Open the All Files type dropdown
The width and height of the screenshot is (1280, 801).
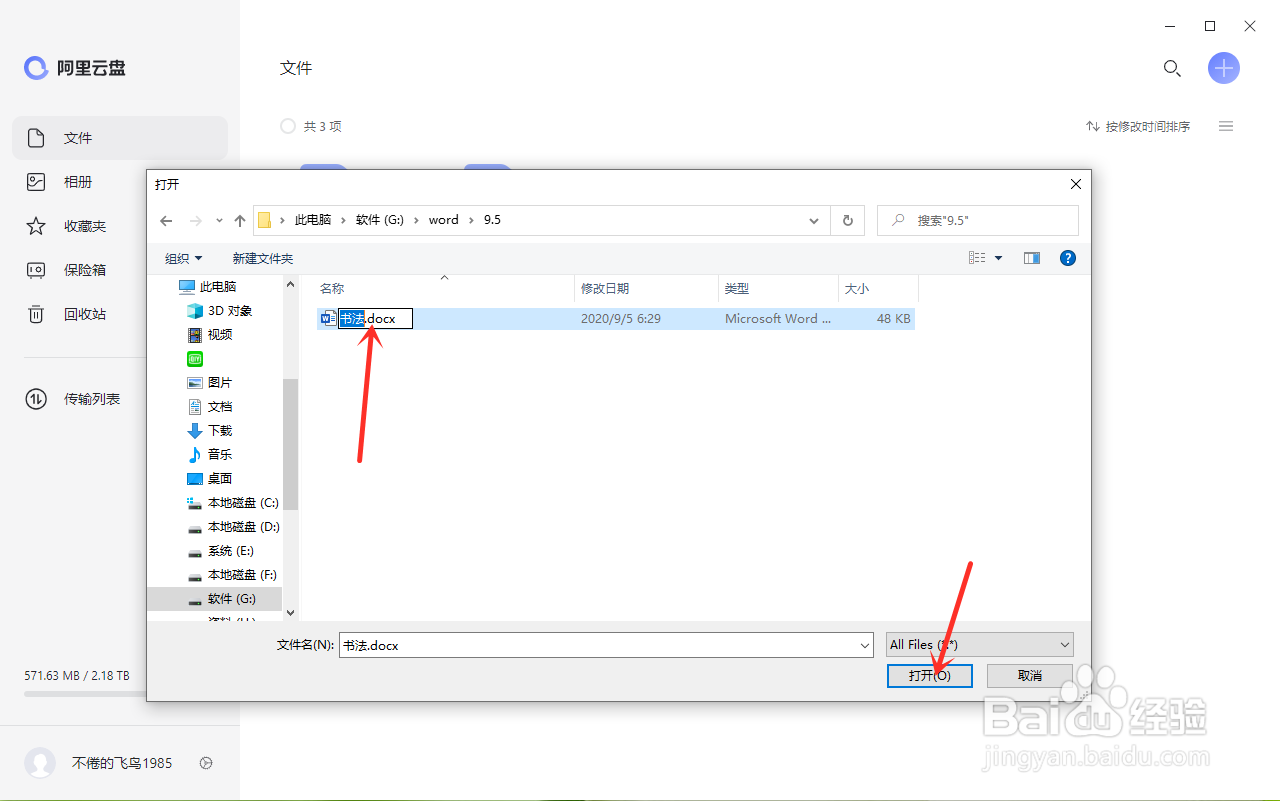tap(980, 645)
